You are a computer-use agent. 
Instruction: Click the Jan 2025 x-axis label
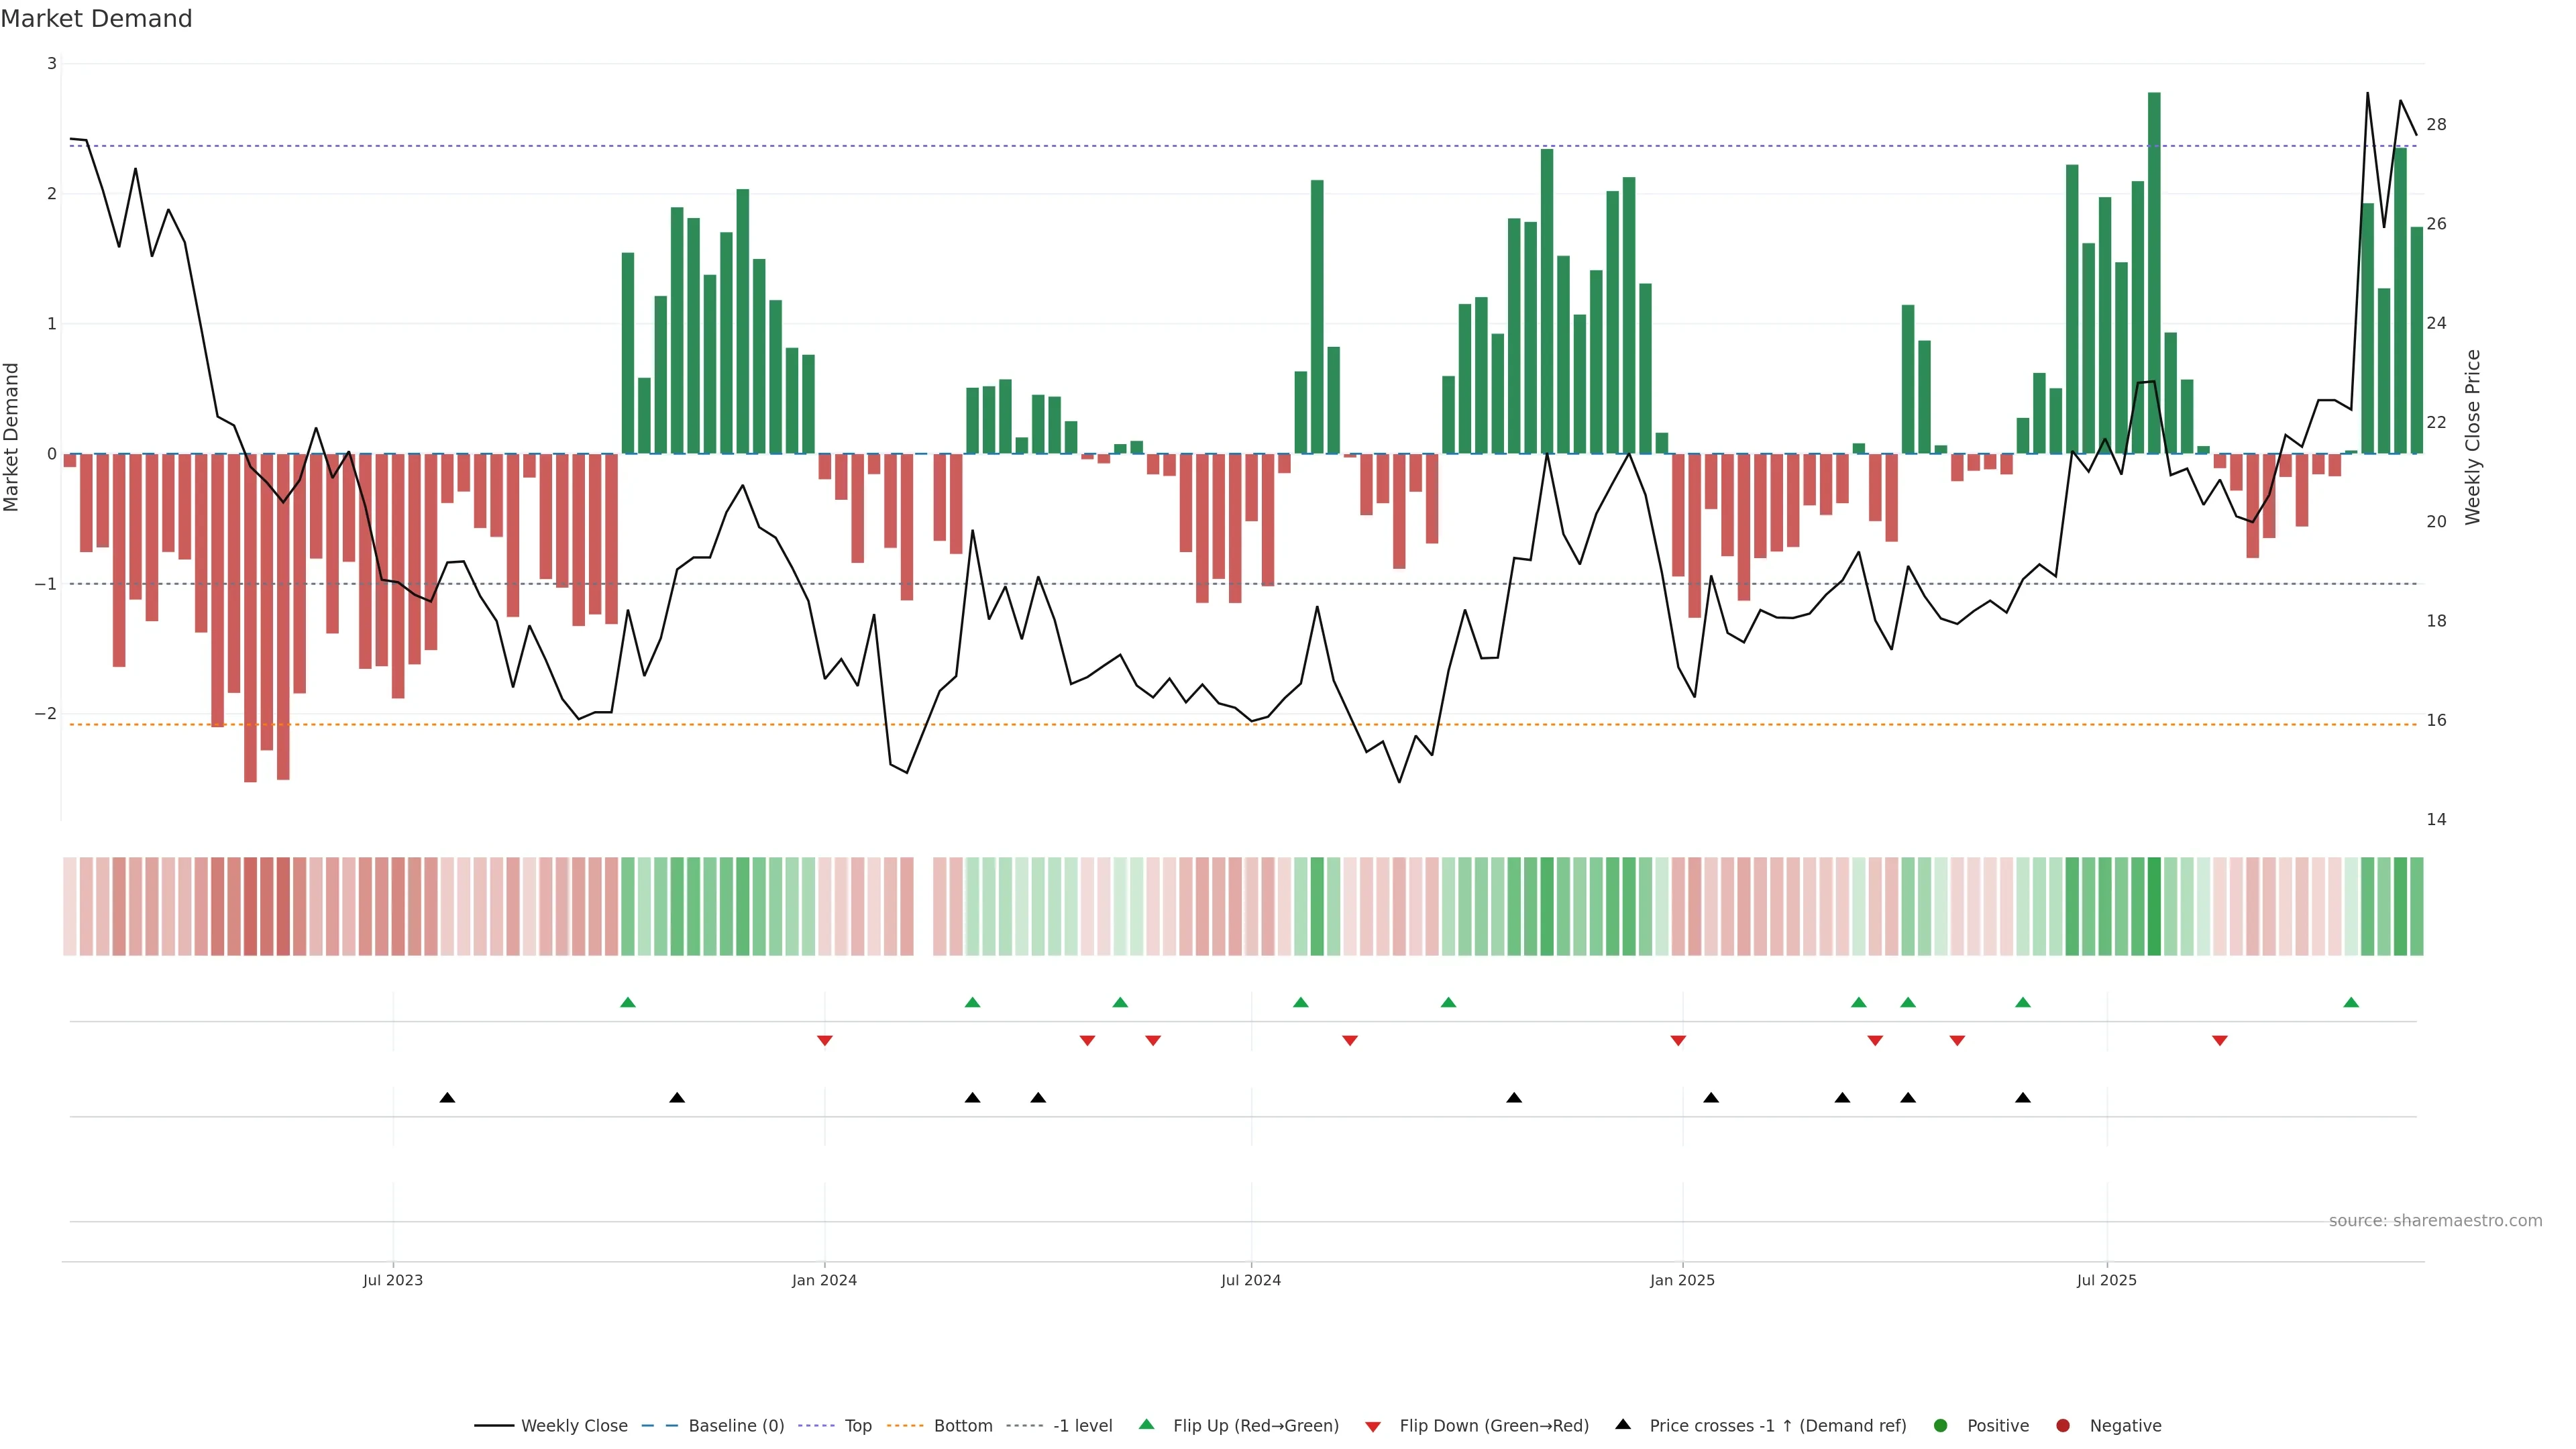click(x=1682, y=1280)
